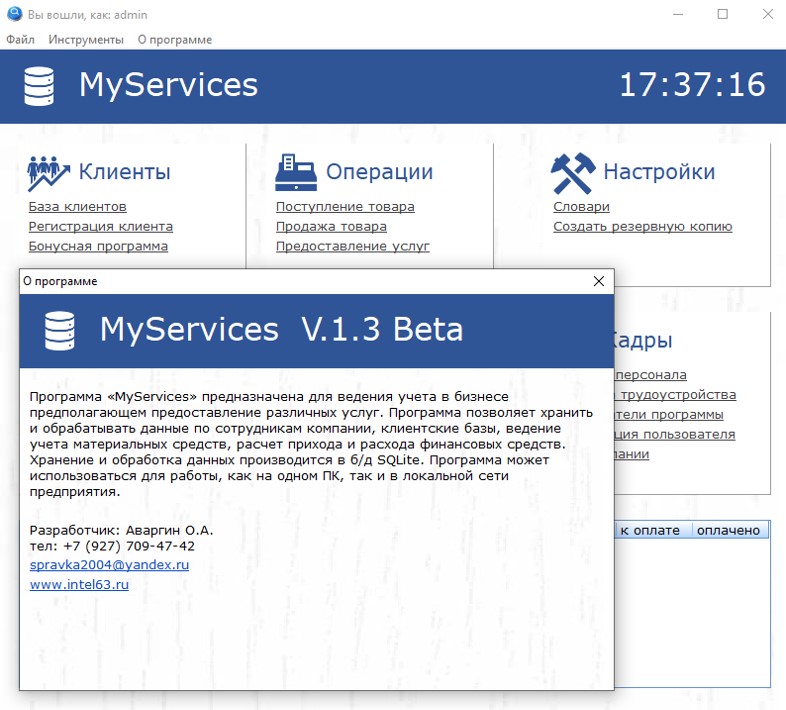This screenshot has height=710, width=786.
Task: Click the developer name Аваргин О.А.
Action: point(169,530)
